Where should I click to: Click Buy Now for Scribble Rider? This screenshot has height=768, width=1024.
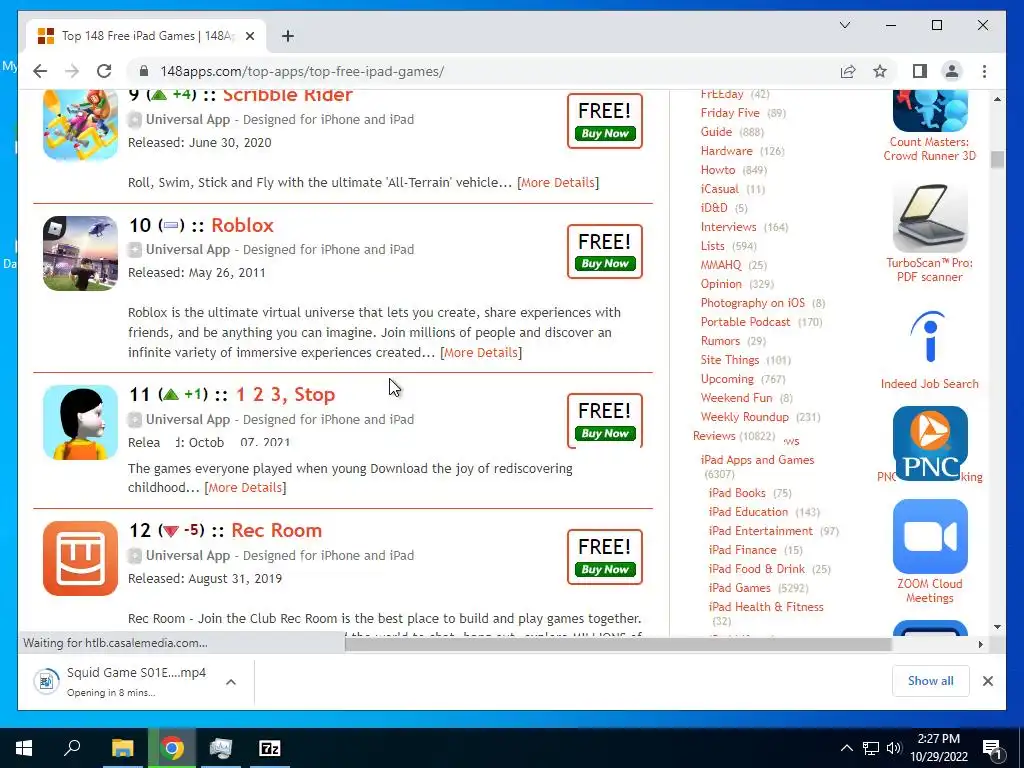(x=605, y=133)
